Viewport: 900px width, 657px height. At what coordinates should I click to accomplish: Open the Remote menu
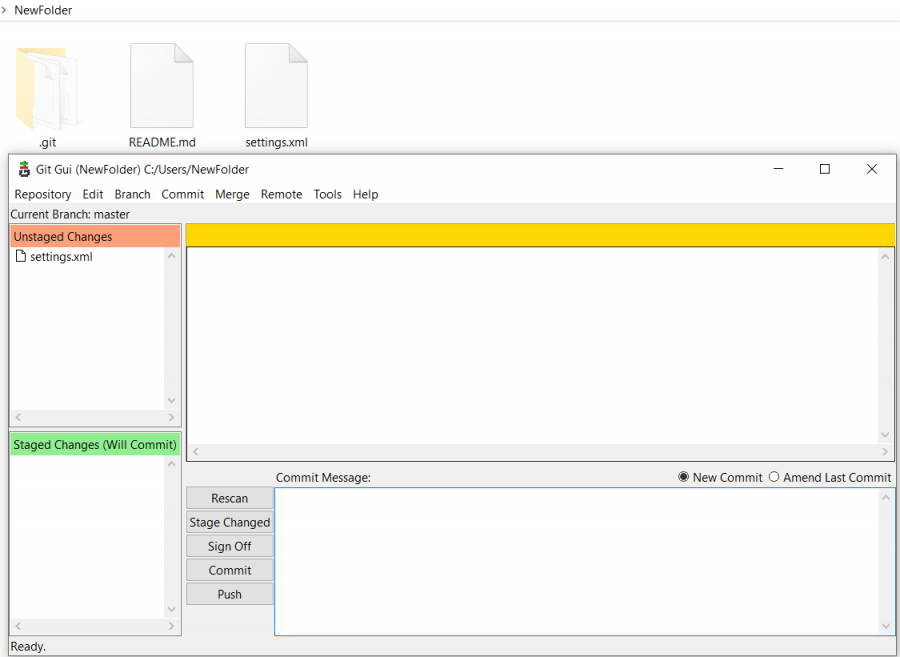coord(281,194)
